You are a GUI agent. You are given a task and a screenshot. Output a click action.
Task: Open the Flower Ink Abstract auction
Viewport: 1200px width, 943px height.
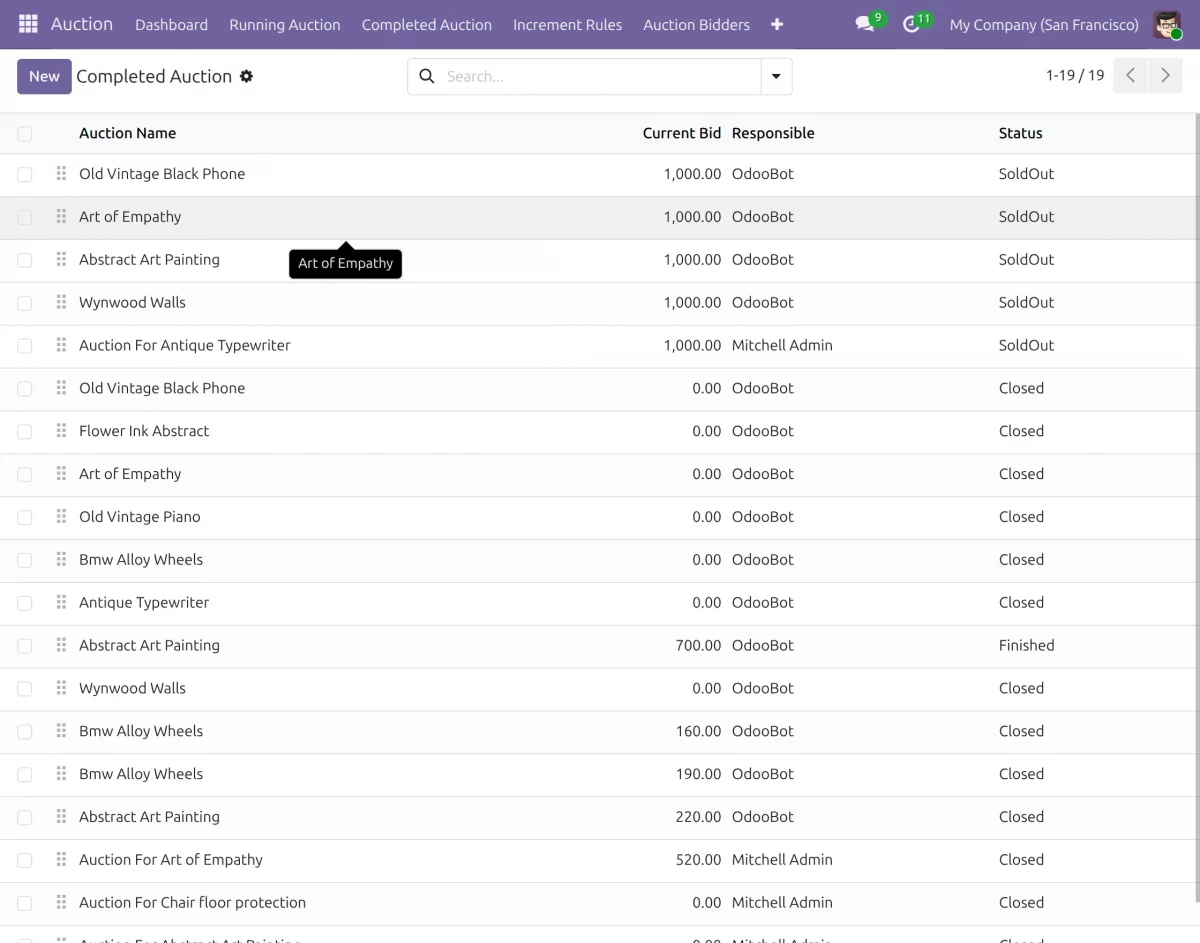[144, 431]
